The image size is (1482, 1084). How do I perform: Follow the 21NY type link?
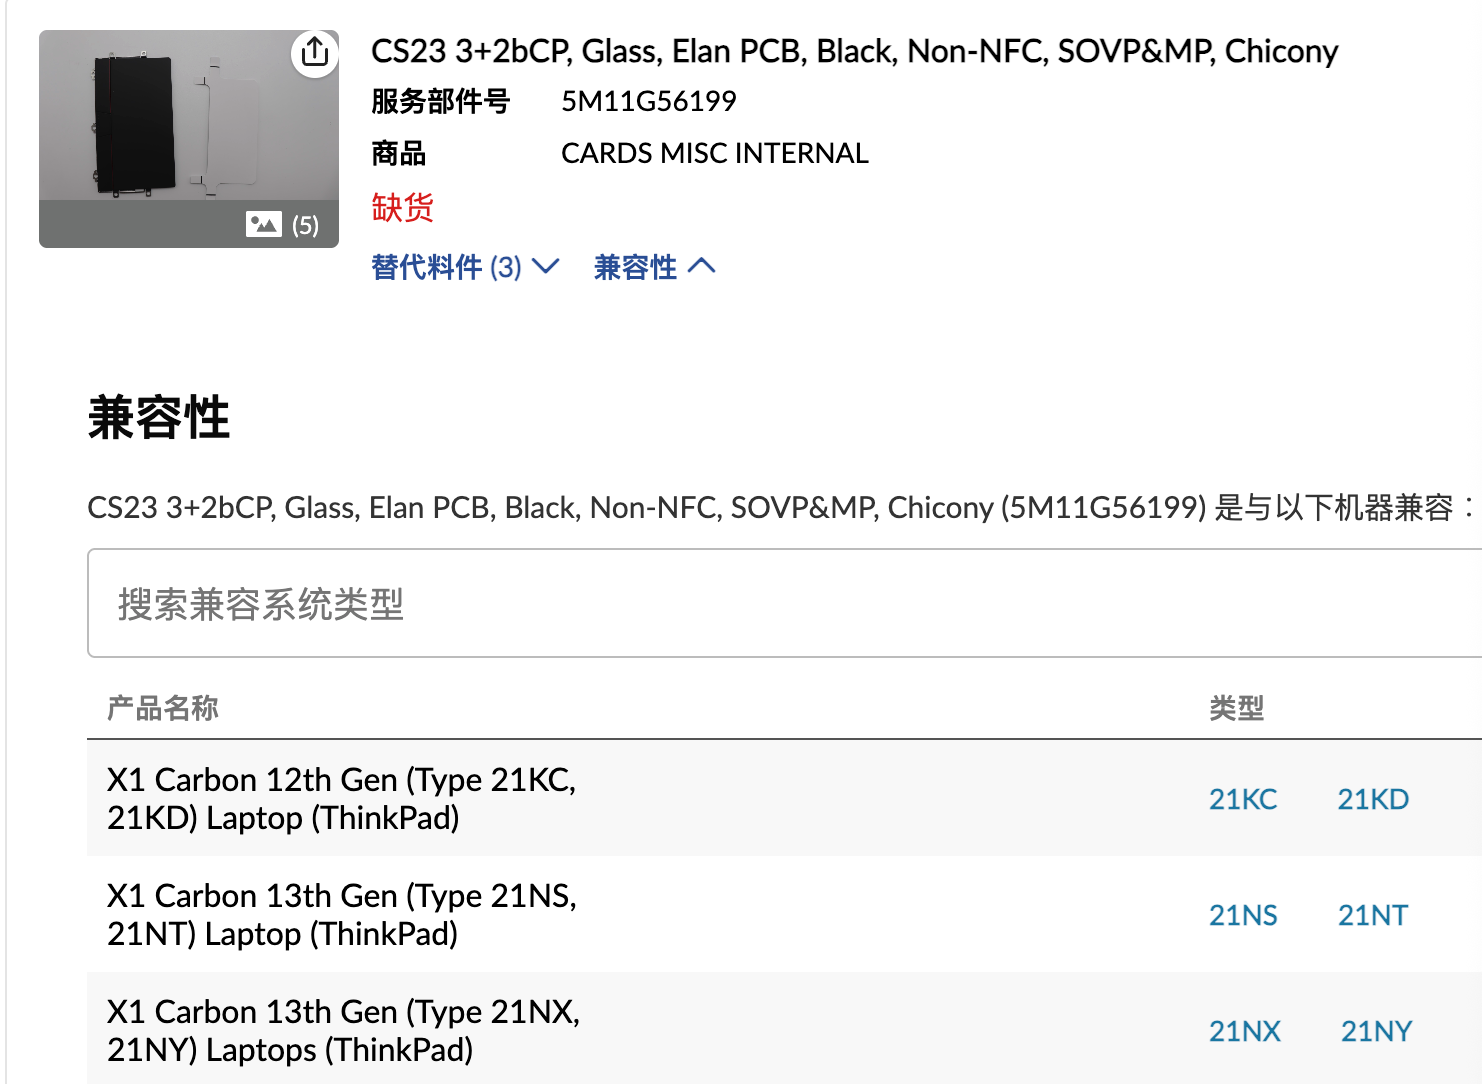pyautogui.click(x=1376, y=1031)
